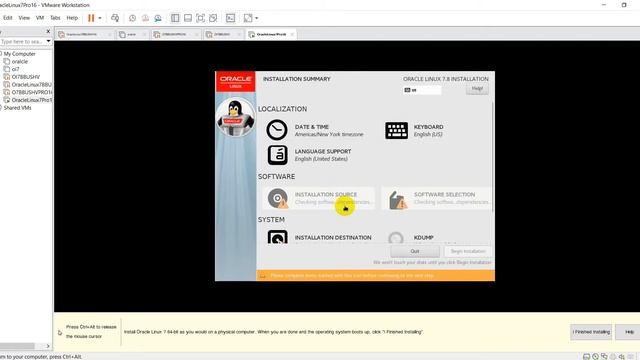Screen dimensions: 640x360
Task: Toggle the thumbnail bar icon
Action: [188, 18]
